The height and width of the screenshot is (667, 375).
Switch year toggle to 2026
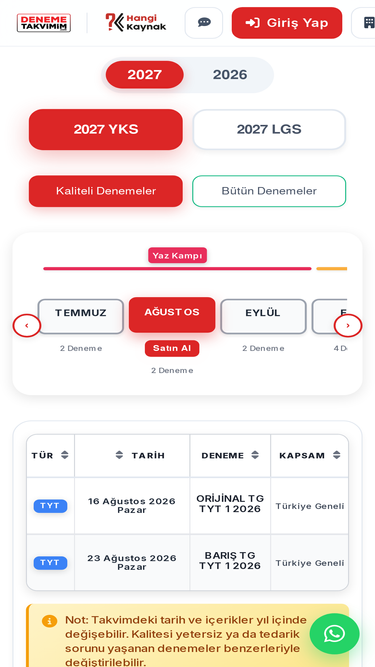[x=230, y=75]
